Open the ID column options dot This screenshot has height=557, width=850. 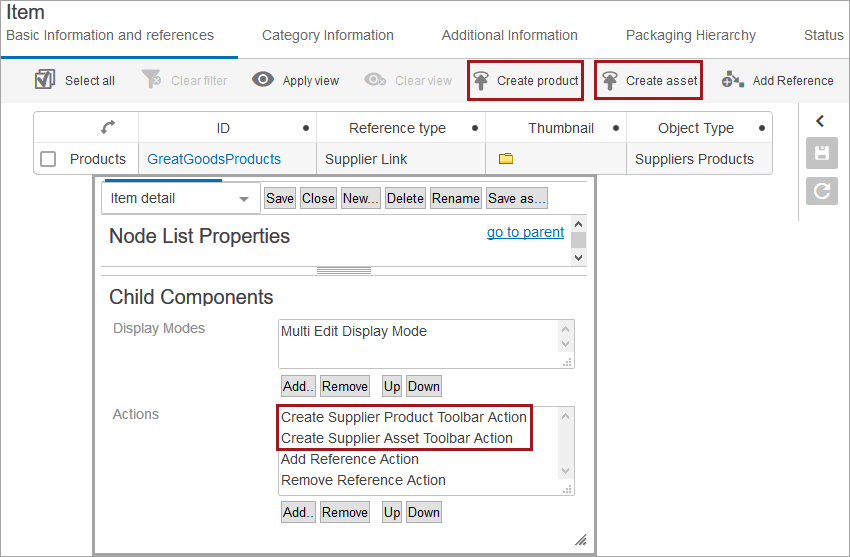pos(305,128)
